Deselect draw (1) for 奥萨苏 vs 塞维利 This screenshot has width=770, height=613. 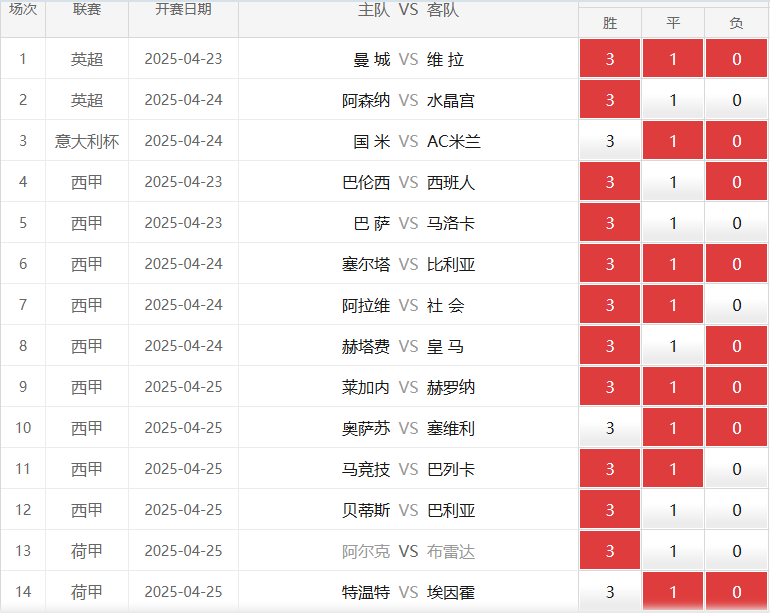(x=673, y=428)
